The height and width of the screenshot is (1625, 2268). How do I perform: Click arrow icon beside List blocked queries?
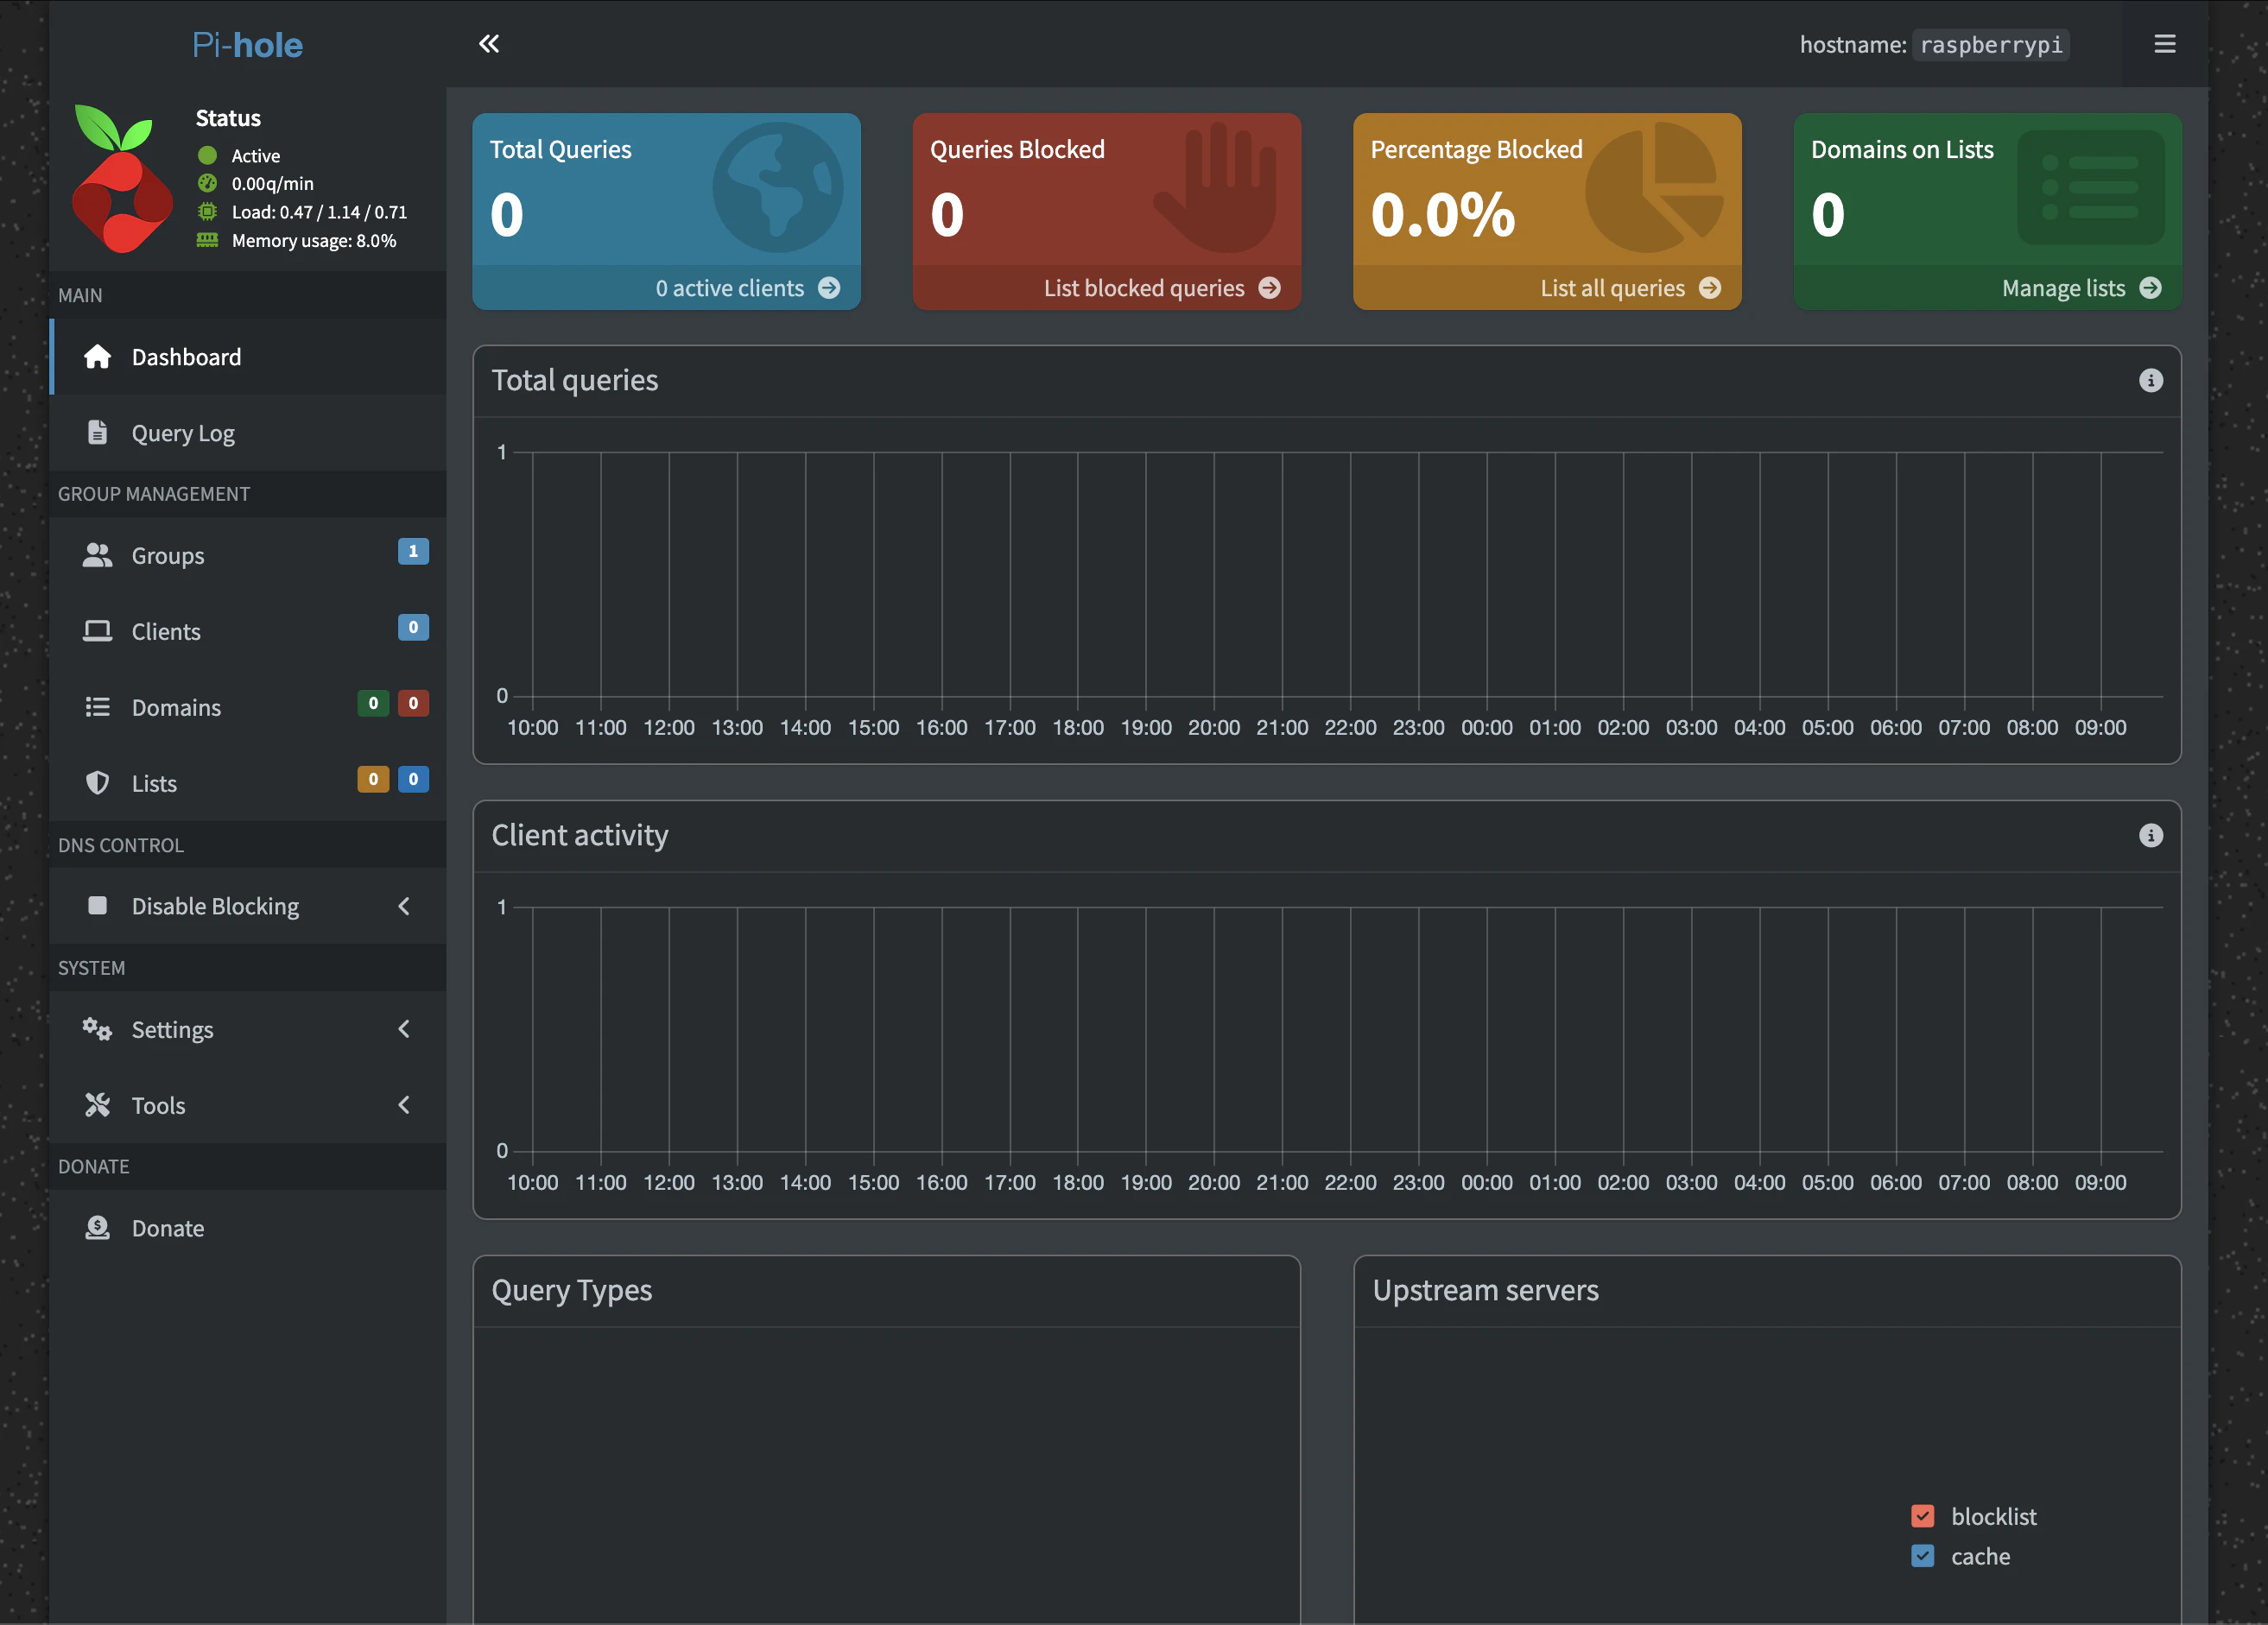1269,288
